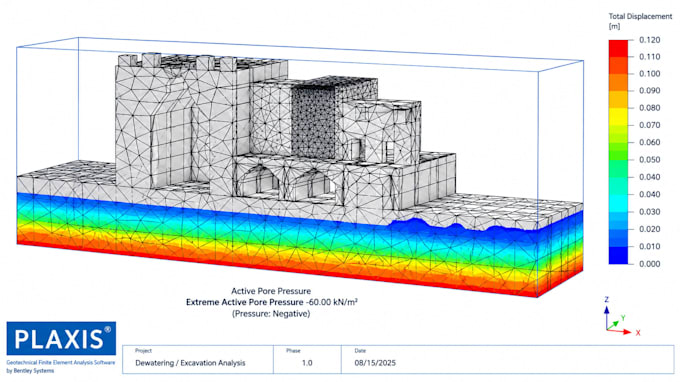The height and width of the screenshot is (382, 680).
Task: Click the legend value 0.050
Action: coord(650,160)
